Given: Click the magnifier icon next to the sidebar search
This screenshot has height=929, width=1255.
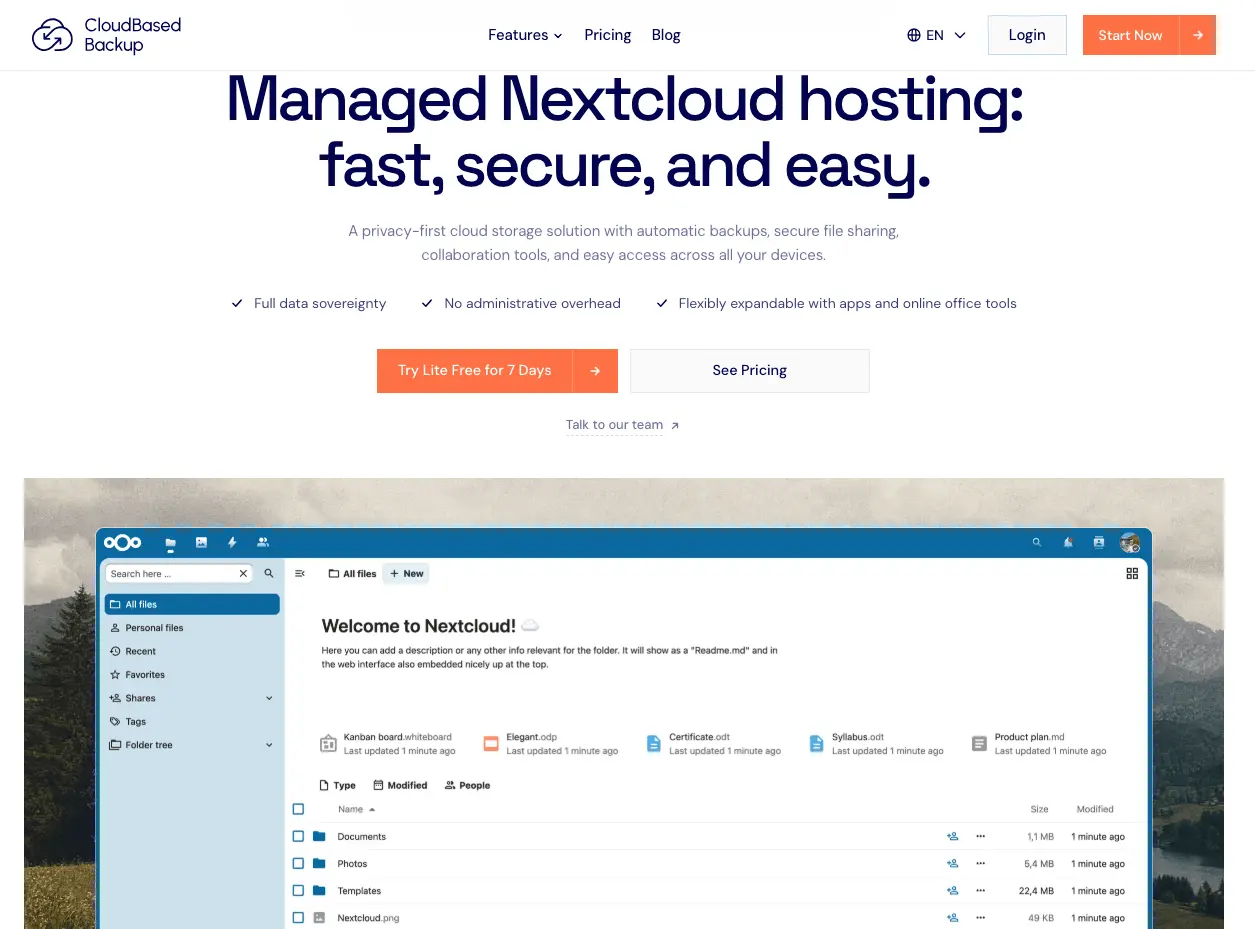Looking at the screenshot, I should point(269,574).
